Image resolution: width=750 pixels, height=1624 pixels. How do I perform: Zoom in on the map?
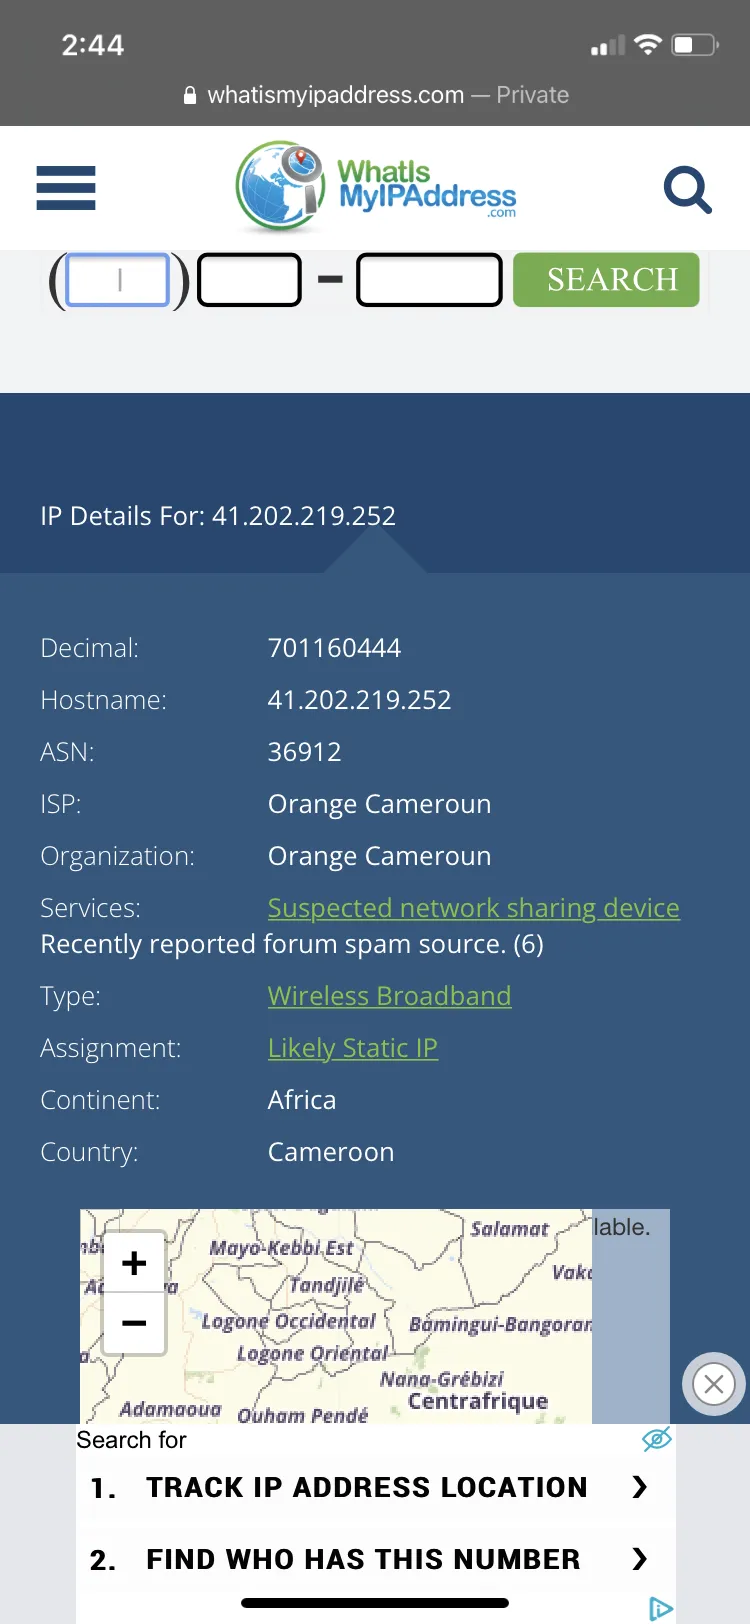point(134,1263)
